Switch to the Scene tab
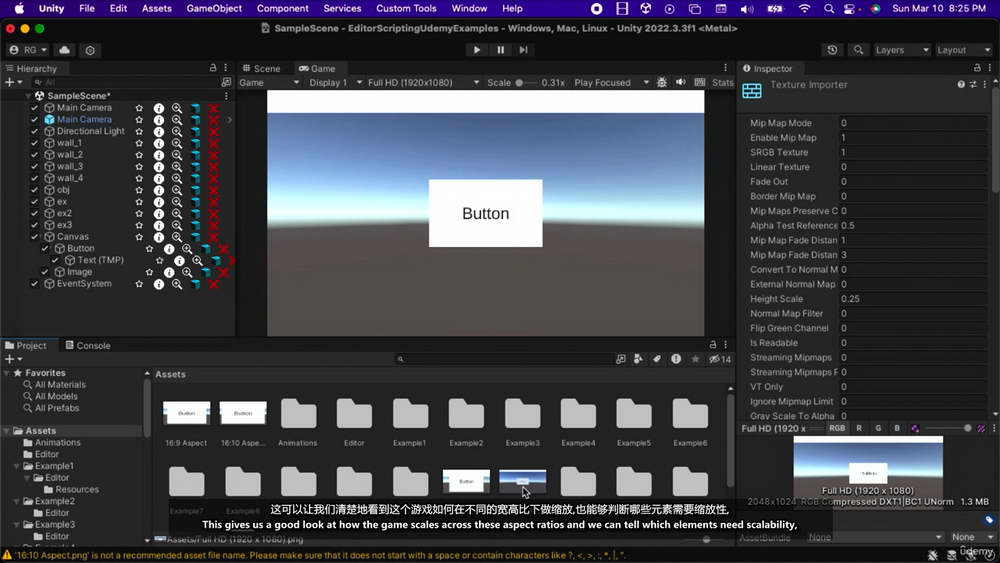Viewport: 1000px width, 563px height. (261, 68)
